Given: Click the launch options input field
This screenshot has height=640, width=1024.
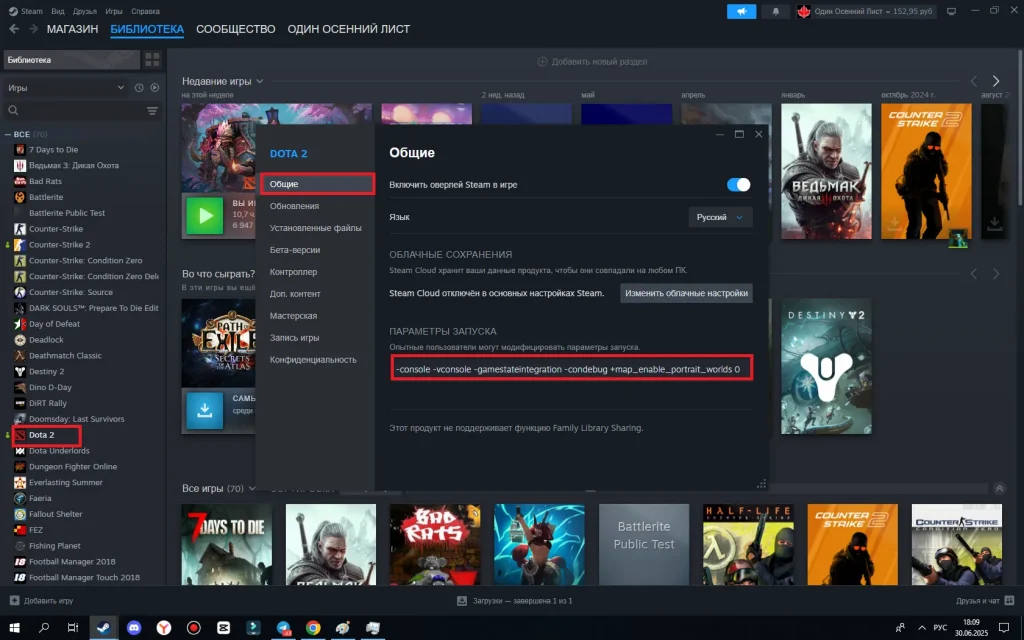Looking at the screenshot, I should pyautogui.click(x=571, y=369).
